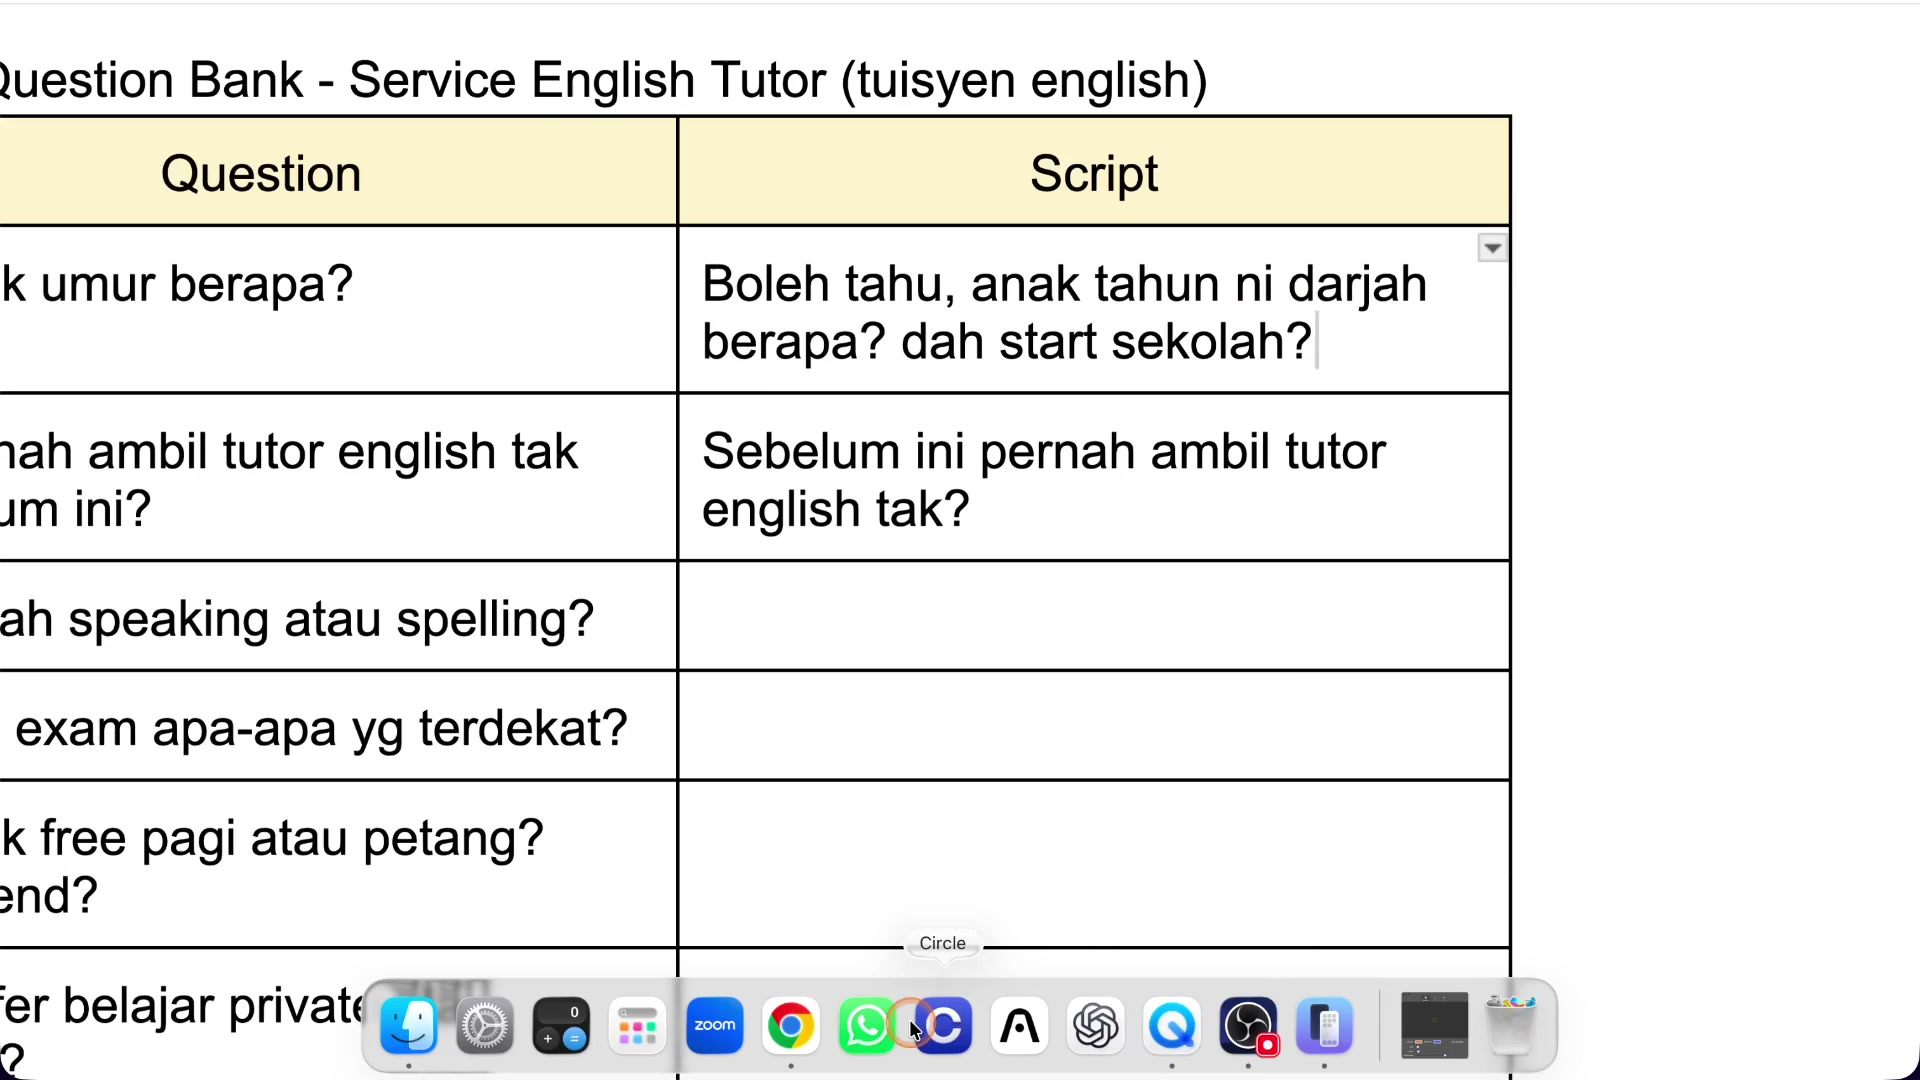Click empty script cell beside 'speaking atau spelling?'
This screenshot has height=1080, width=1920.
pyautogui.click(x=1094, y=617)
